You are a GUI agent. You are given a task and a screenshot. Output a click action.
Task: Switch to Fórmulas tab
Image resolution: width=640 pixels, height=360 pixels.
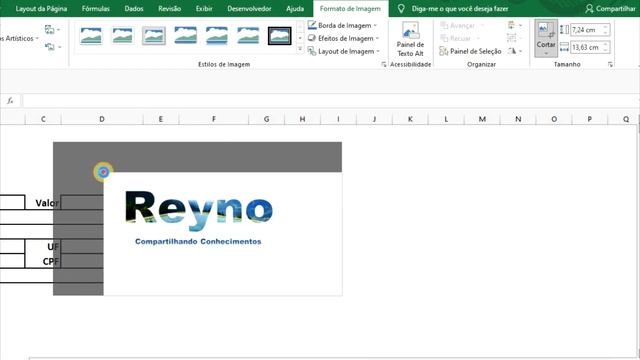[x=96, y=9]
